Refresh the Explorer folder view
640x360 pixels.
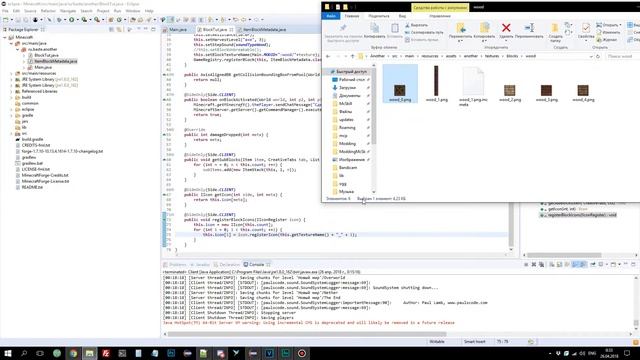coord(598,56)
